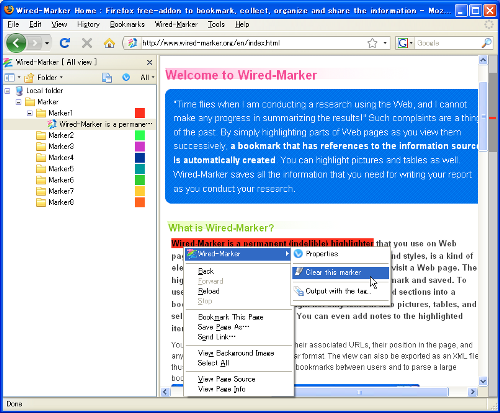Screen dimensions: 500x413
Task: Click the bookmark star in address bar
Action: click(372, 43)
